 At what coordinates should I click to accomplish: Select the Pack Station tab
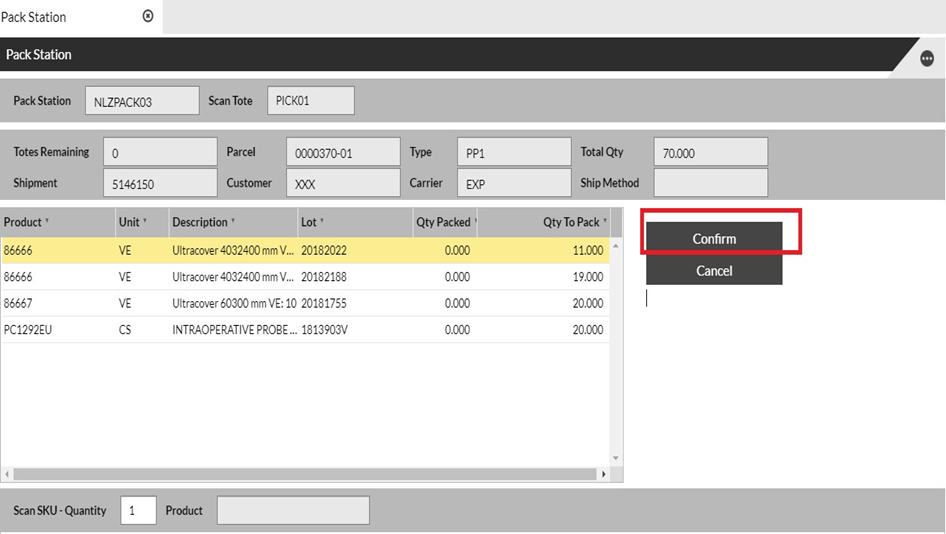coord(34,17)
